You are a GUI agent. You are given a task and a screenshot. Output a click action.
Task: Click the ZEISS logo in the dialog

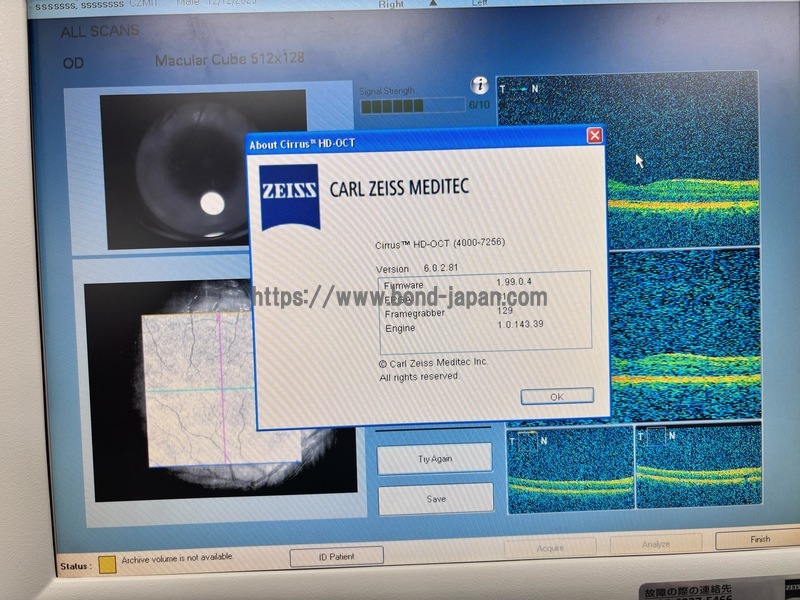click(289, 191)
